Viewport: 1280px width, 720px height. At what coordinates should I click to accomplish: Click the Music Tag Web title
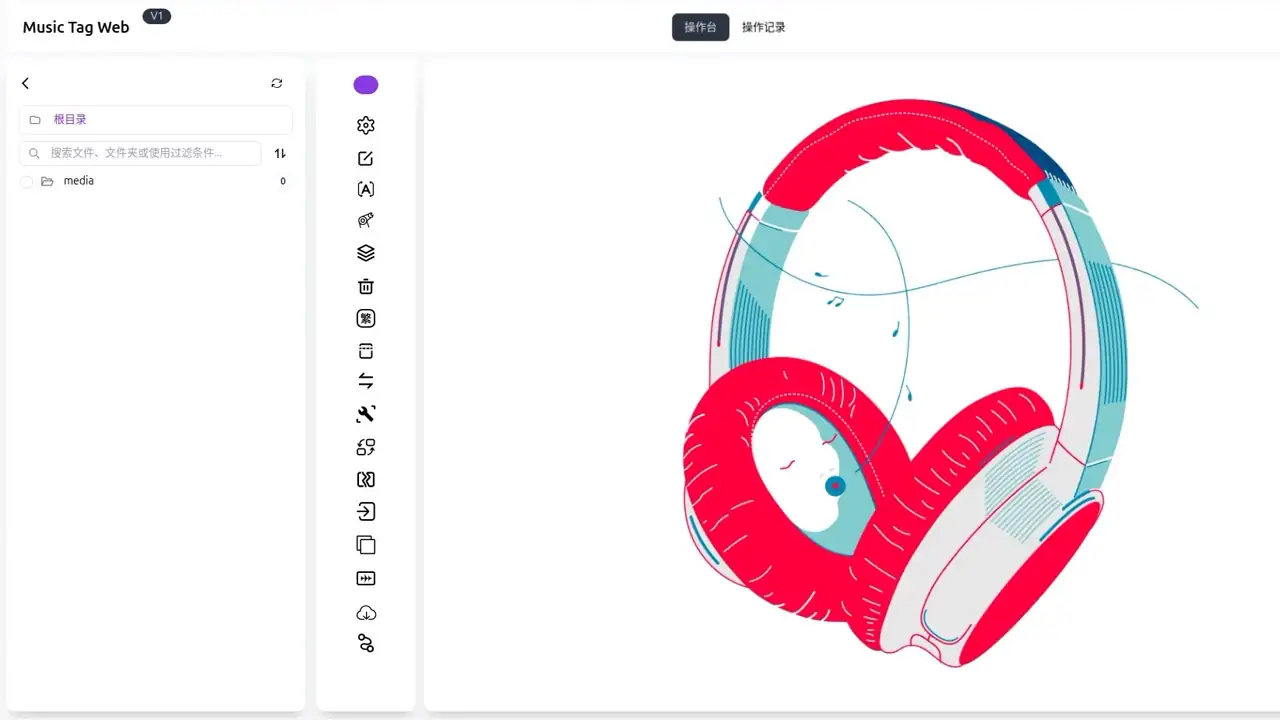tap(76, 27)
